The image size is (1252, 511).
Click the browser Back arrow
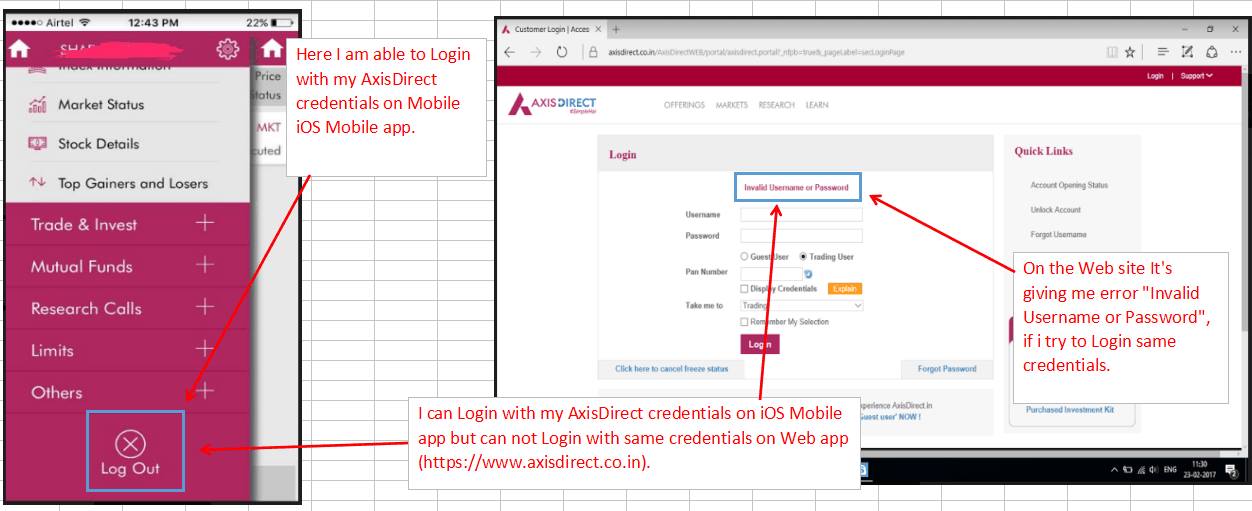tap(510, 52)
